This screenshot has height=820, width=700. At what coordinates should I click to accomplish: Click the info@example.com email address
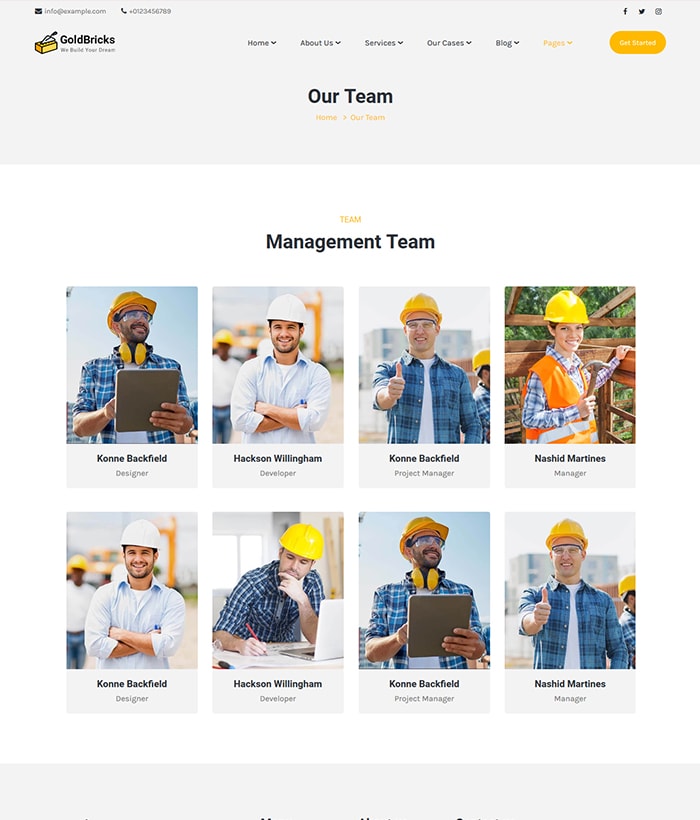(x=75, y=12)
